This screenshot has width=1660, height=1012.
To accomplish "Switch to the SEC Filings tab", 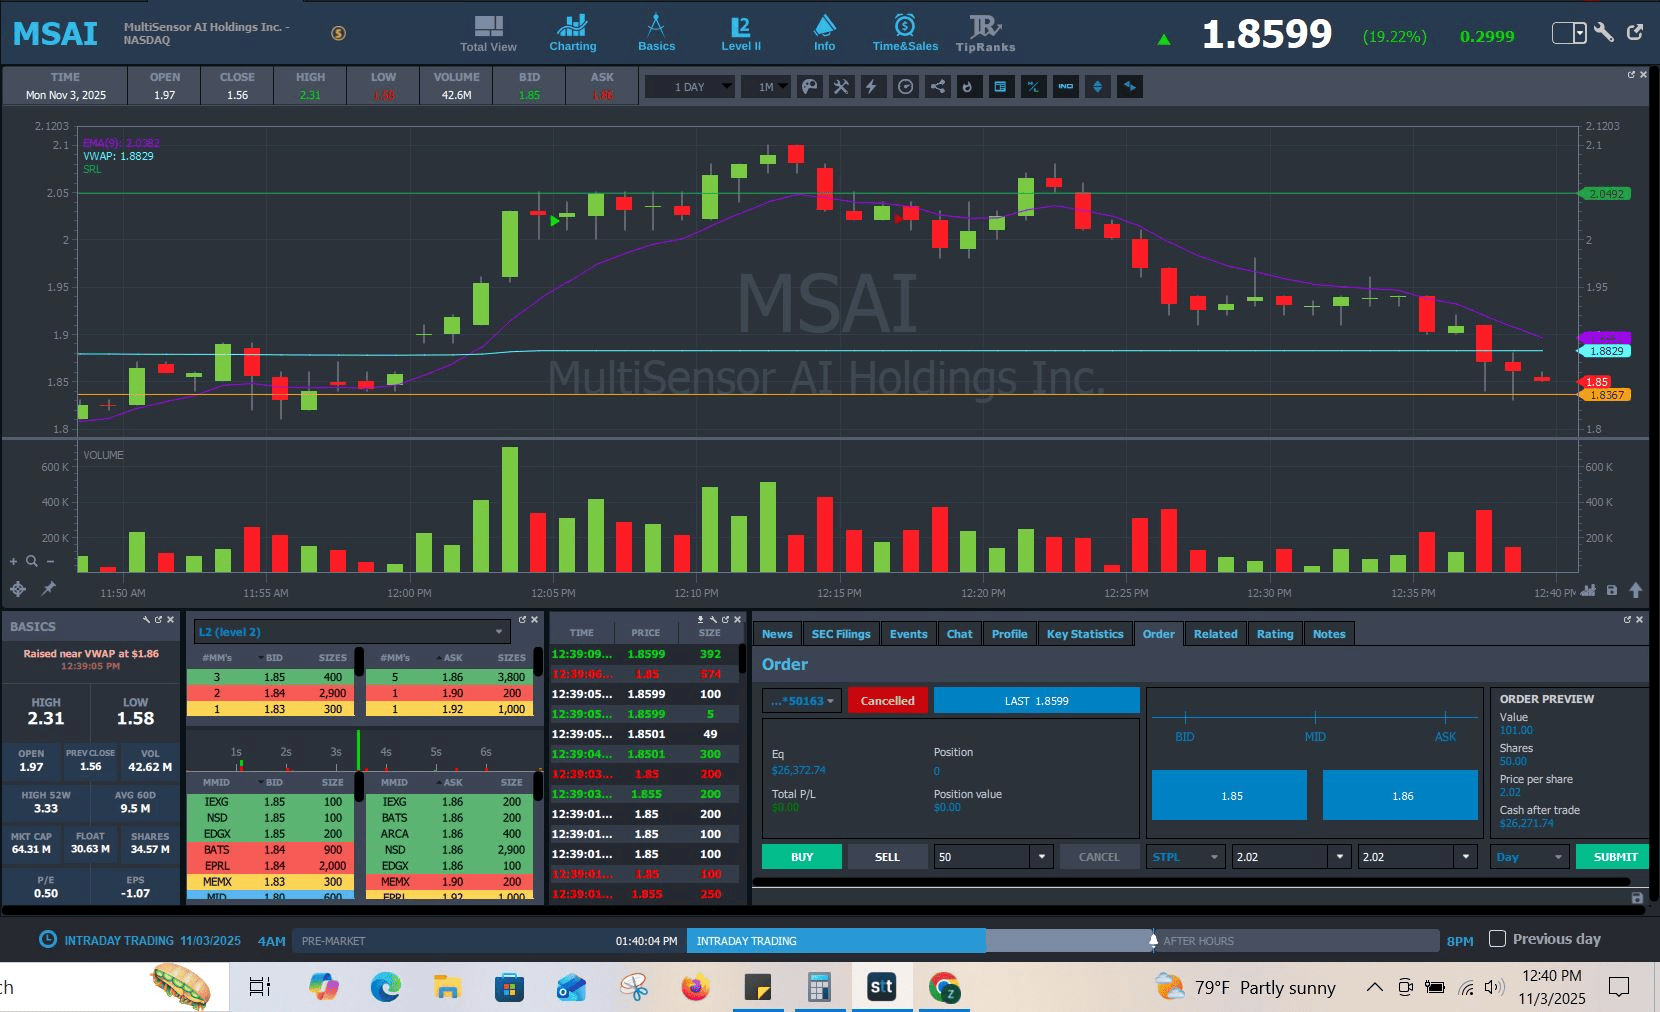I will (x=840, y=634).
